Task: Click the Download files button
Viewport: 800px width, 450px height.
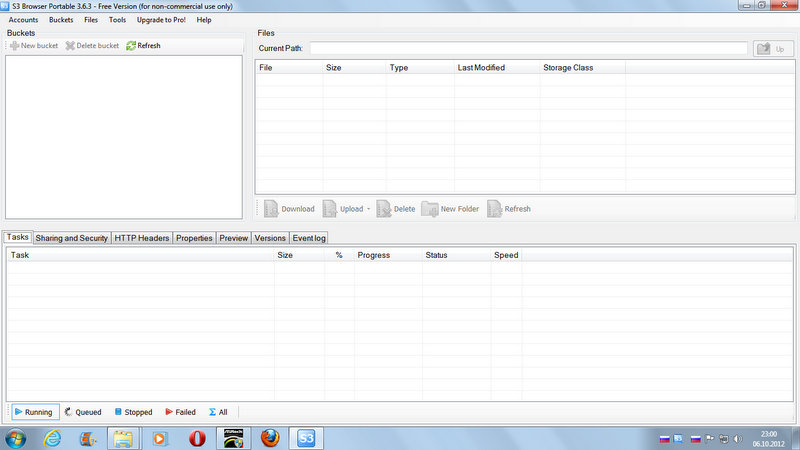Action: tap(289, 209)
